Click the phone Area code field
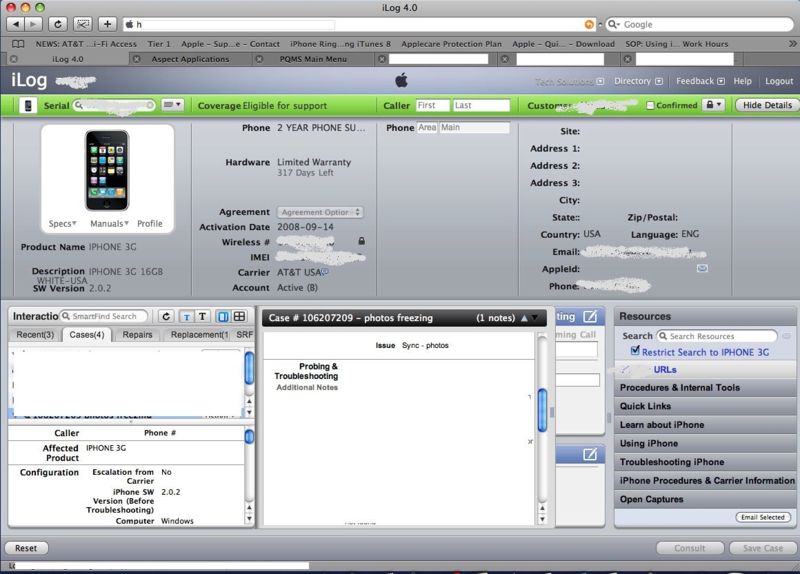The height and width of the screenshot is (574, 800). click(427, 128)
